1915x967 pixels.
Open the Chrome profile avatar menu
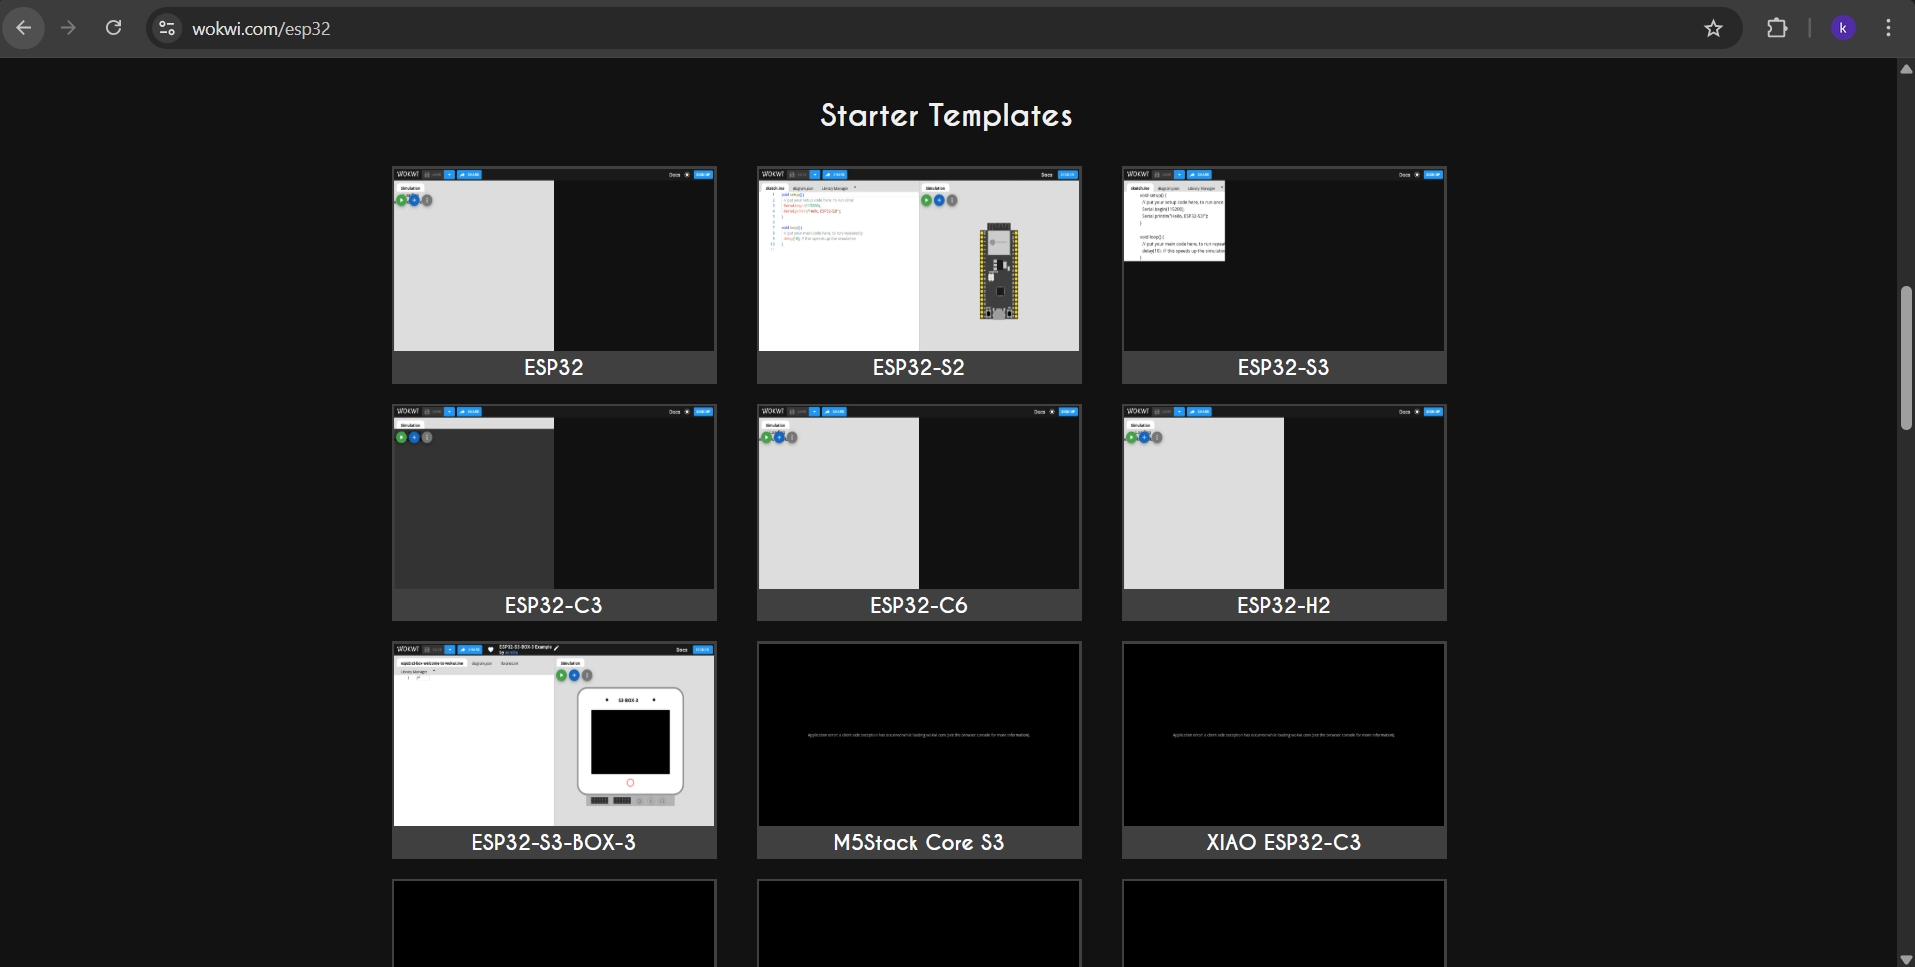click(x=1843, y=28)
